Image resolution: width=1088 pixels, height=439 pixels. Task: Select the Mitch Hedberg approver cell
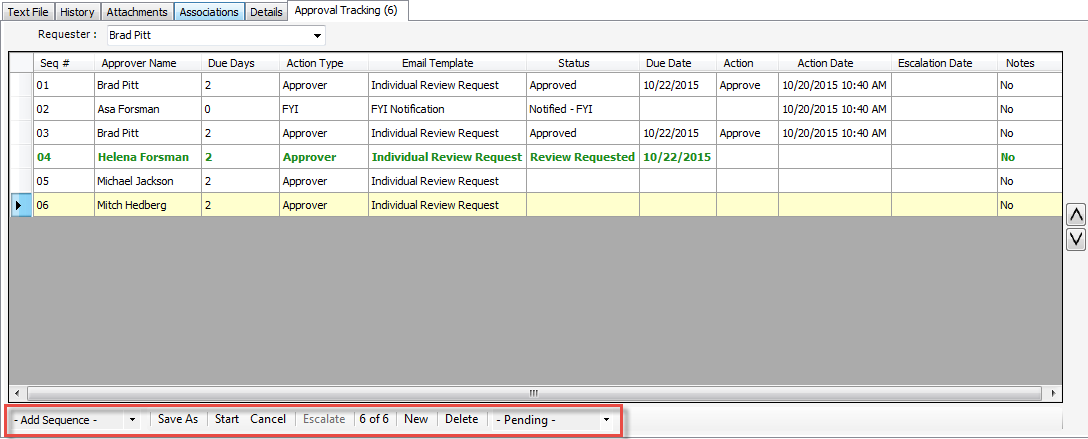[148, 205]
